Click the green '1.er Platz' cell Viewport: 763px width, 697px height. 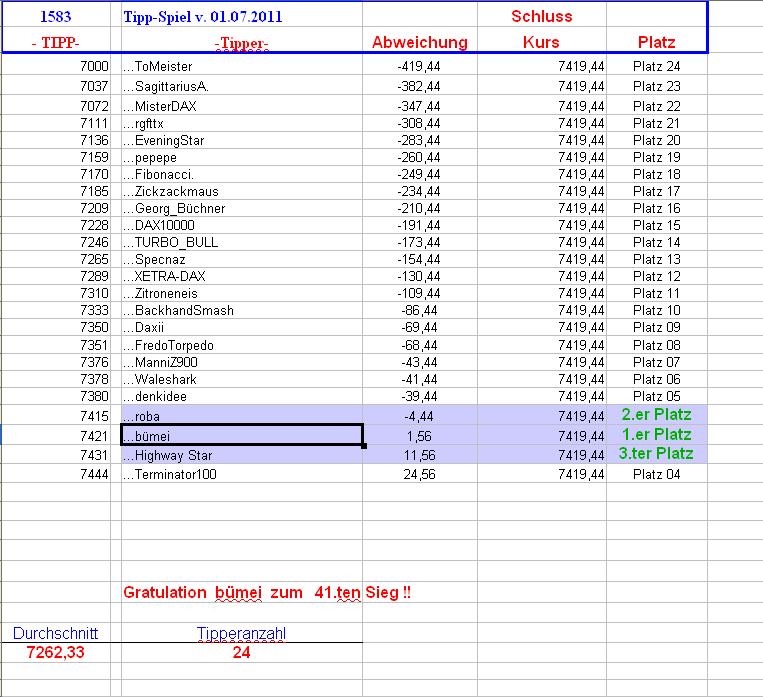point(656,435)
